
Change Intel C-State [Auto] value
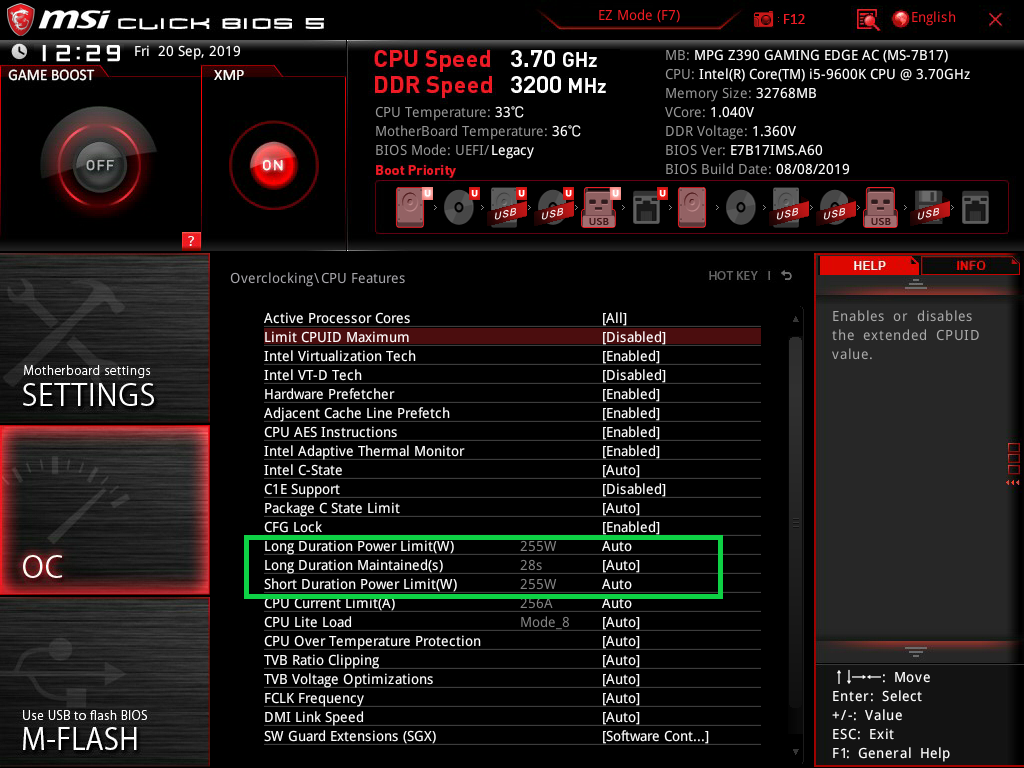512,470
